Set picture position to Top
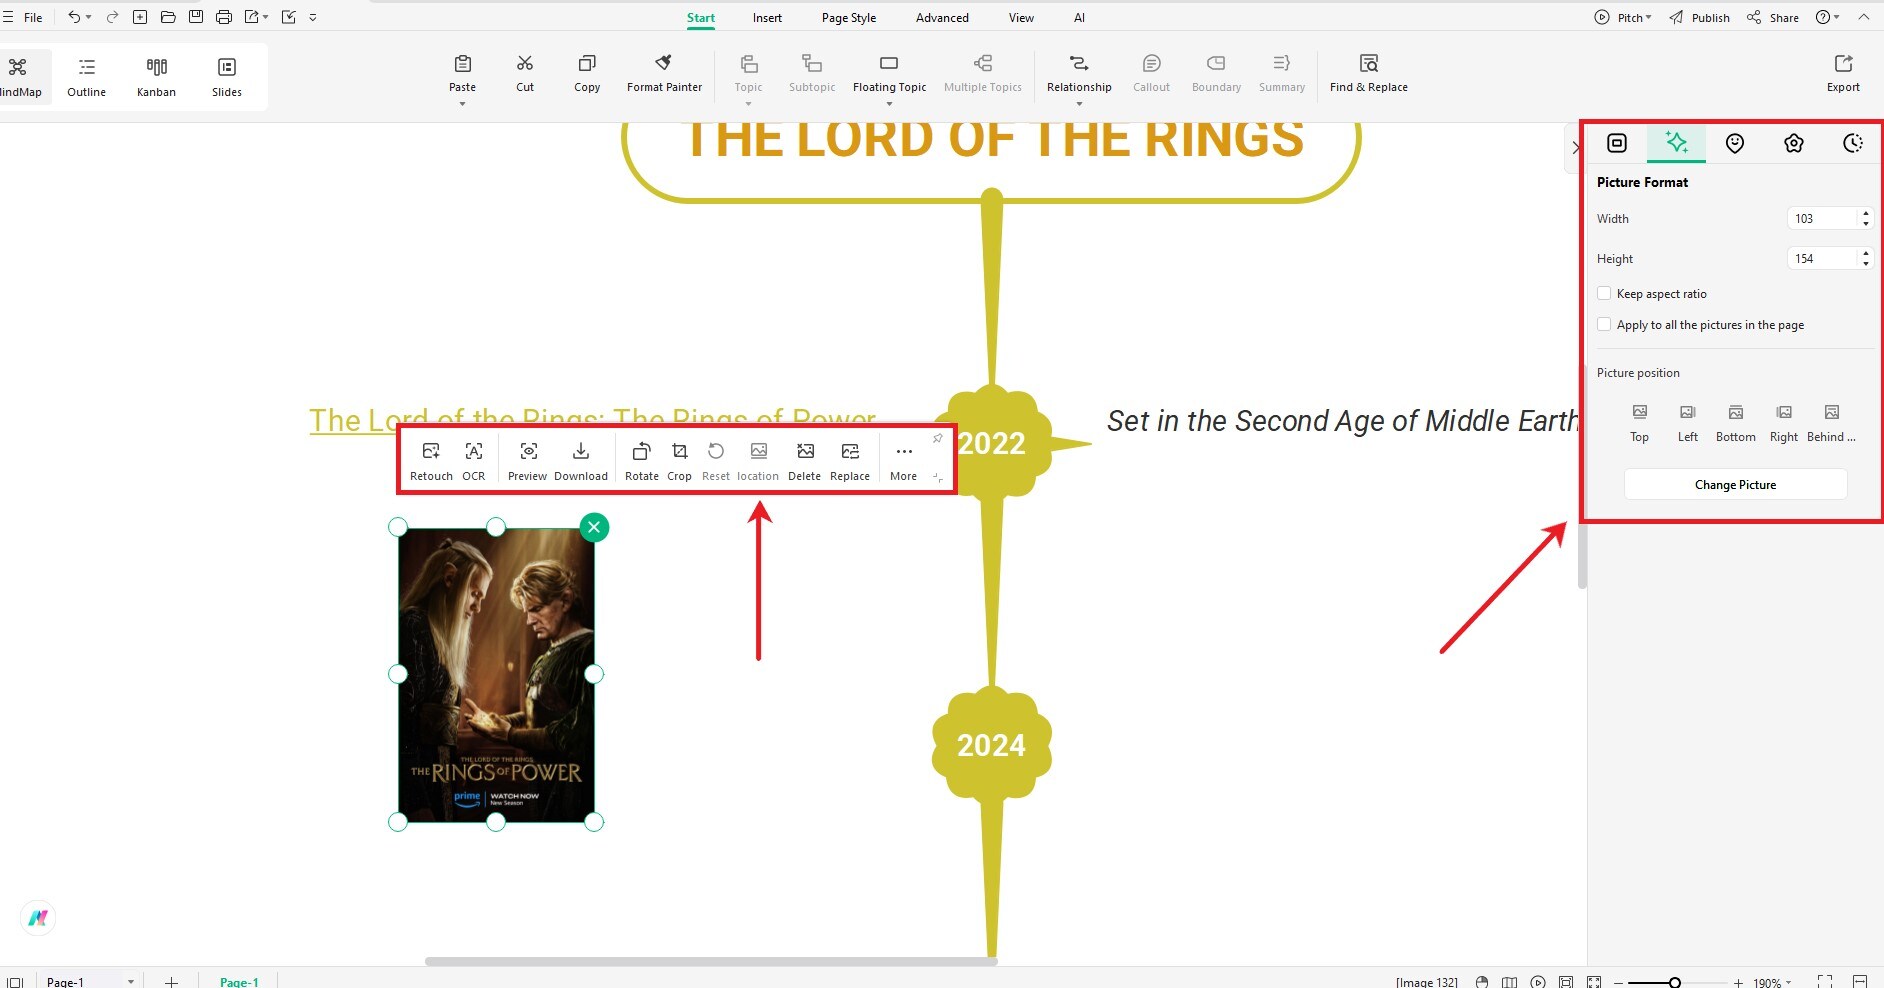Image resolution: width=1884 pixels, height=988 pixels. pyautogui.click(x=1640, y=423)
